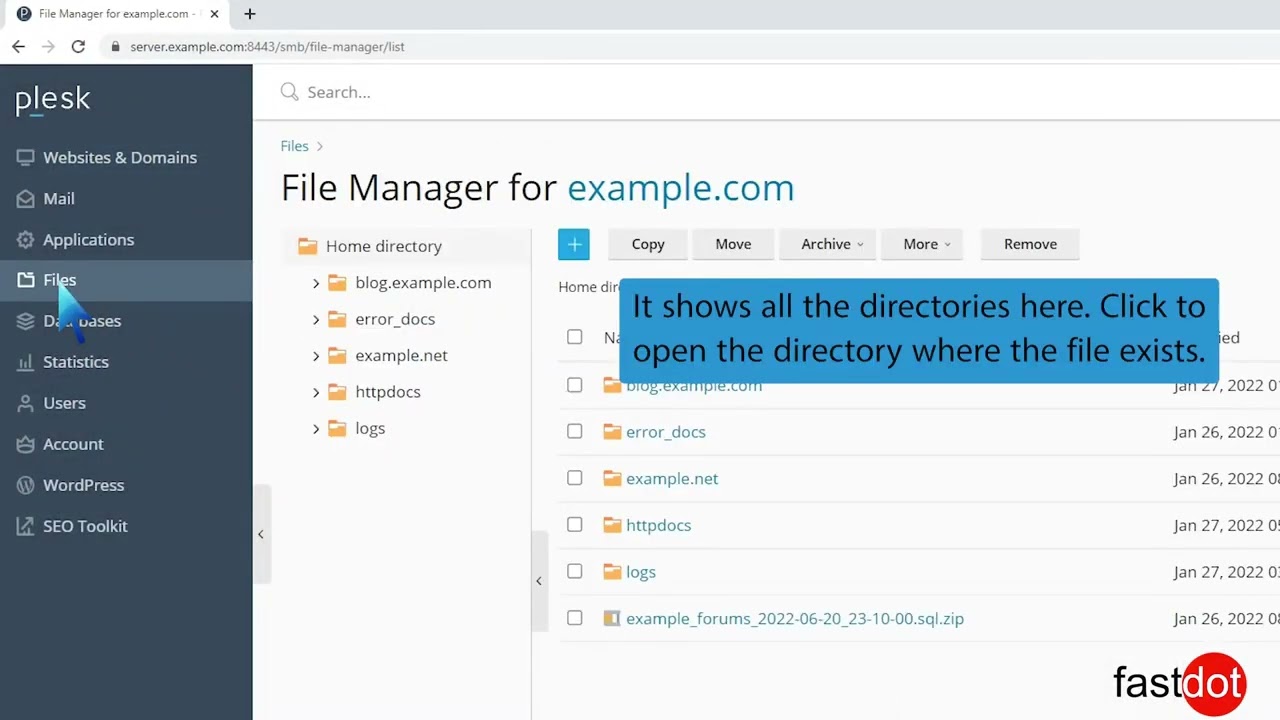Open the Files section in sidebar
The image size is (1280, 720).
59,280
